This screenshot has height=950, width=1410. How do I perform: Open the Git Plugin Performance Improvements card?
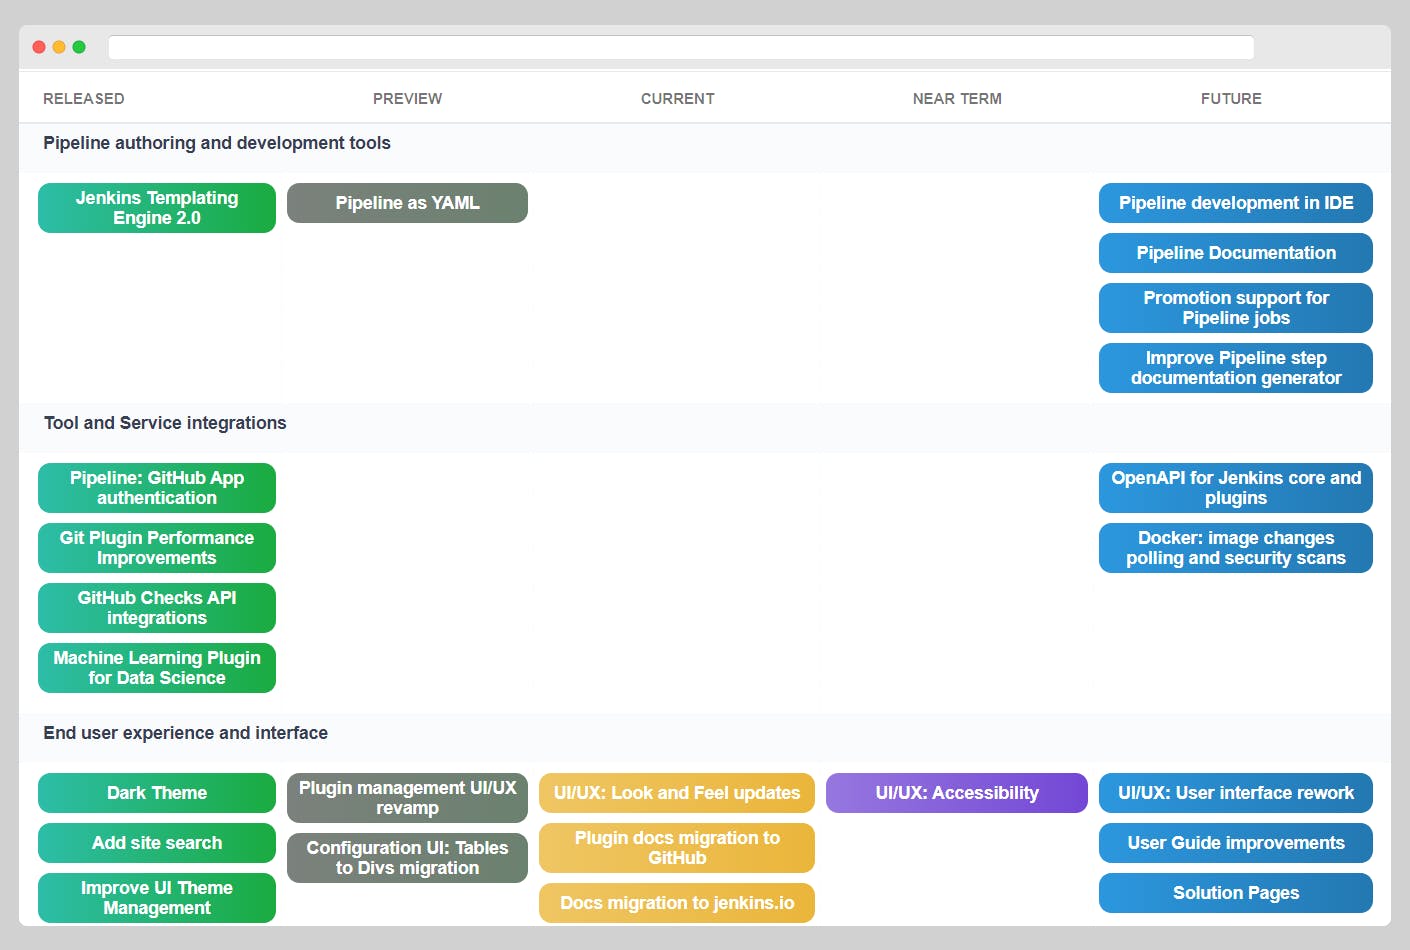coord(156,548)
